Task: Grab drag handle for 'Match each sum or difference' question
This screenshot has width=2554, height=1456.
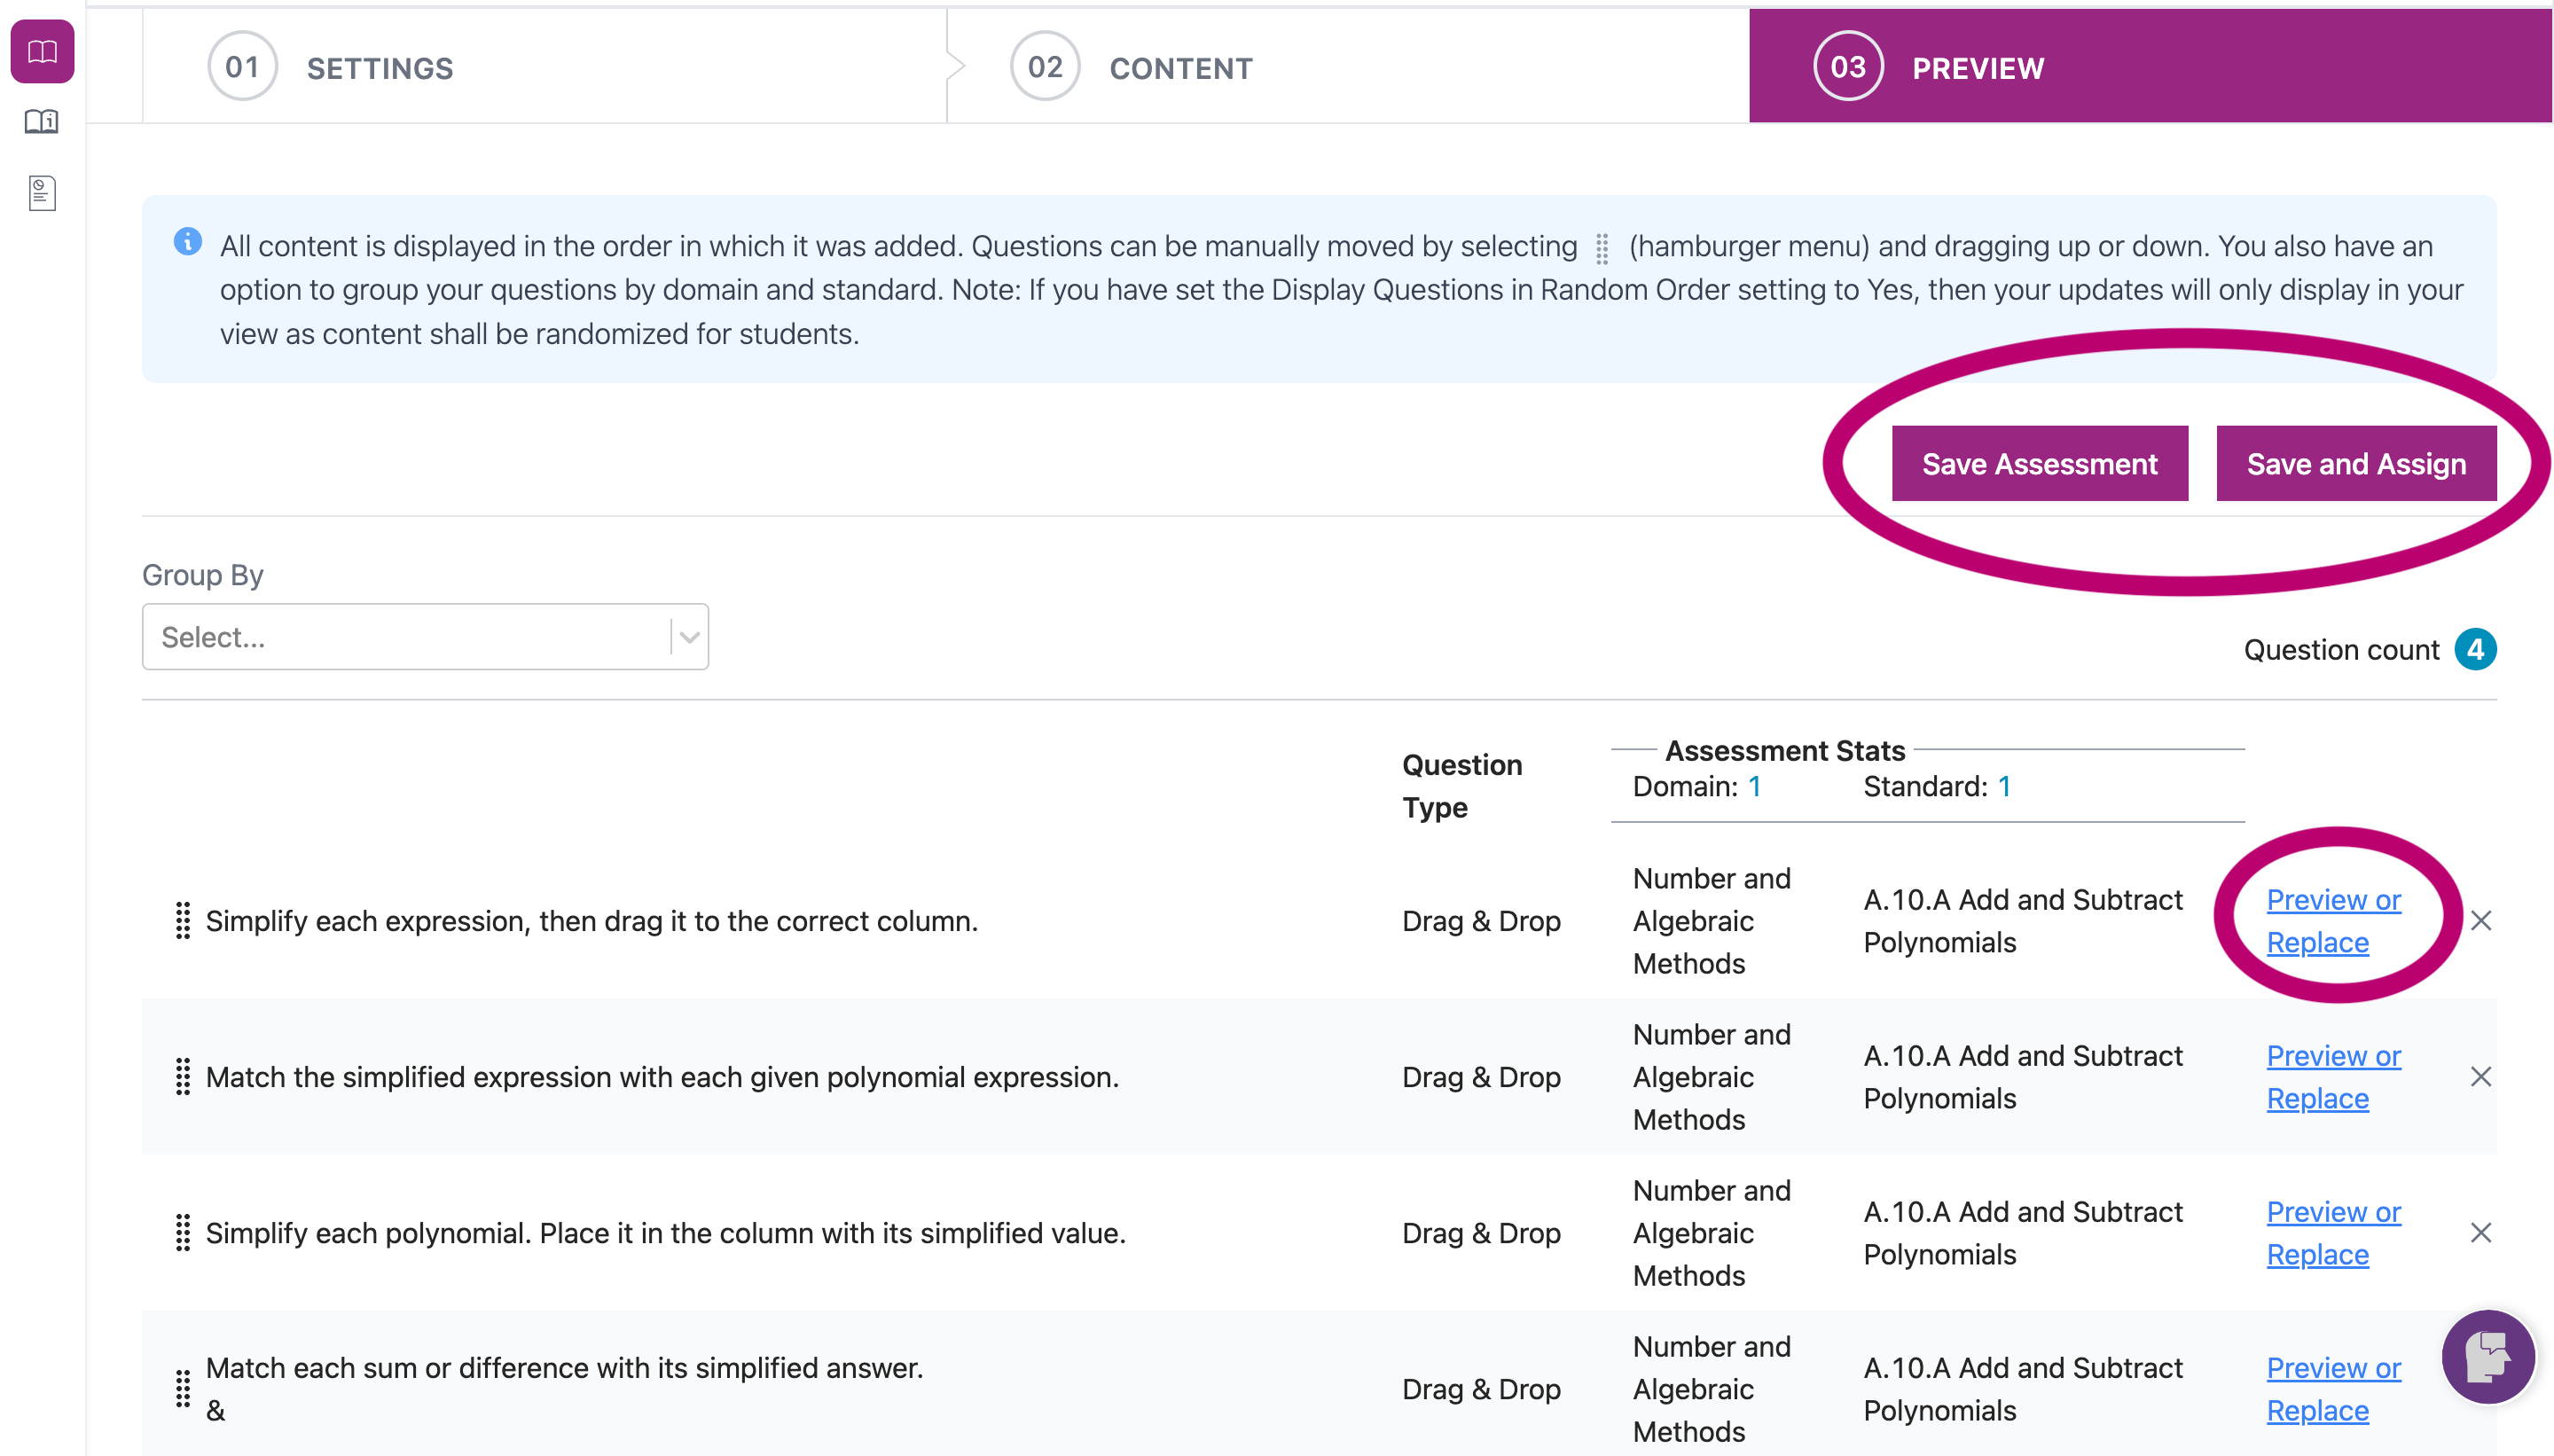Action: pyautogui.click(x=183, y=1389)
